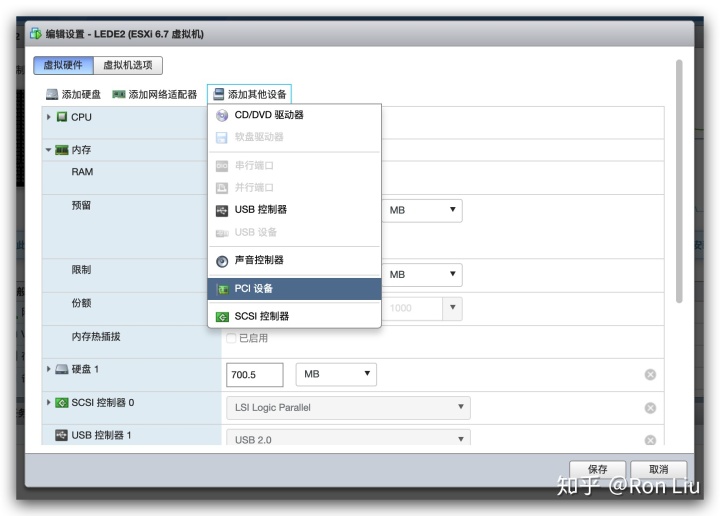Enable the 已启用 memory hot-plug checkbox
Image resolution: width=720 pixels, height=516 pixels.
tap(231, 338)
